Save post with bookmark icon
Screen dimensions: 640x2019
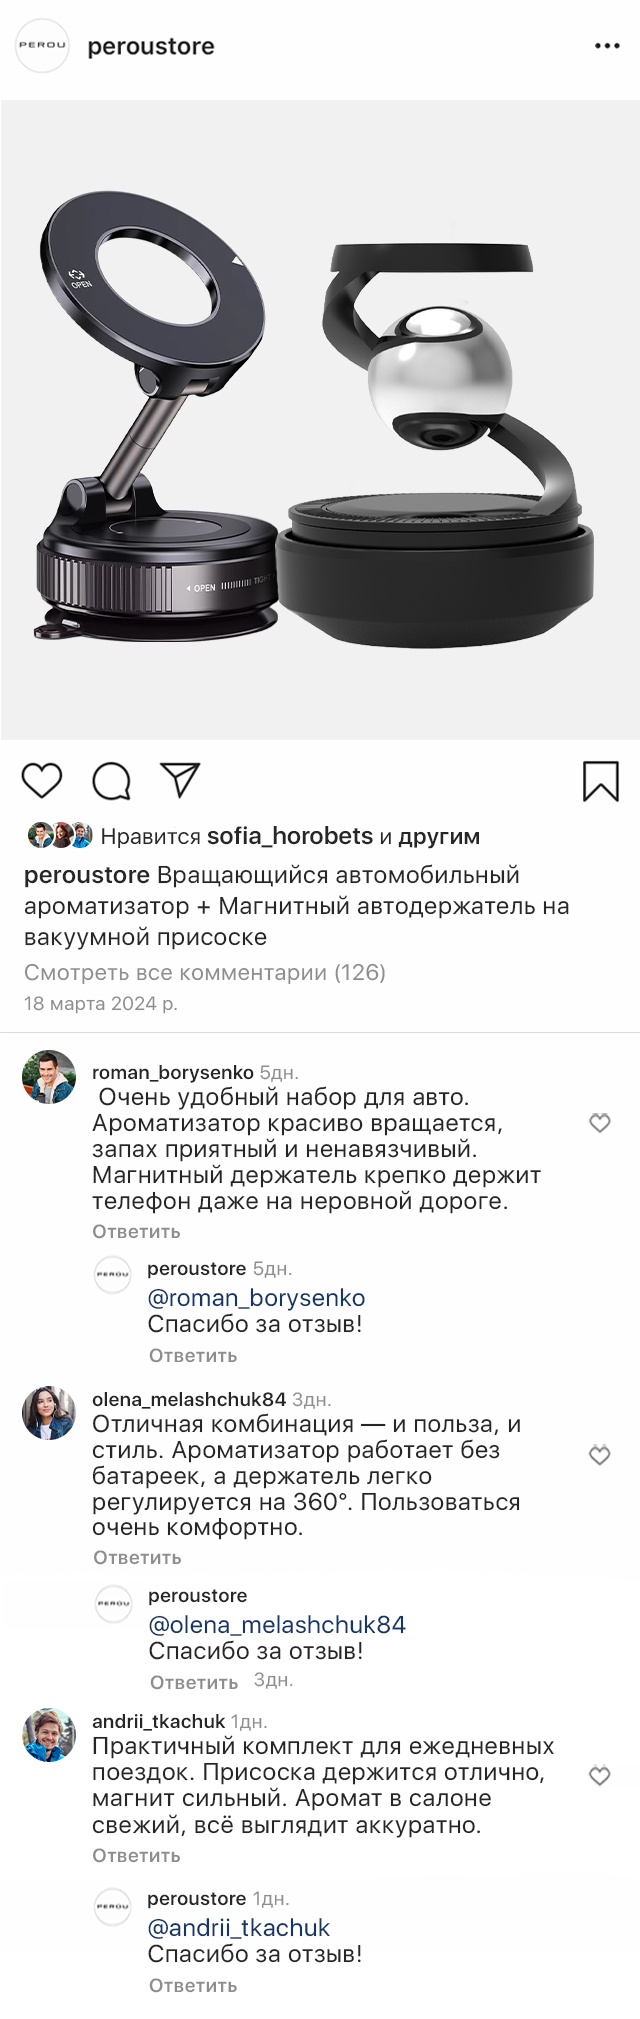coord(600,781)
